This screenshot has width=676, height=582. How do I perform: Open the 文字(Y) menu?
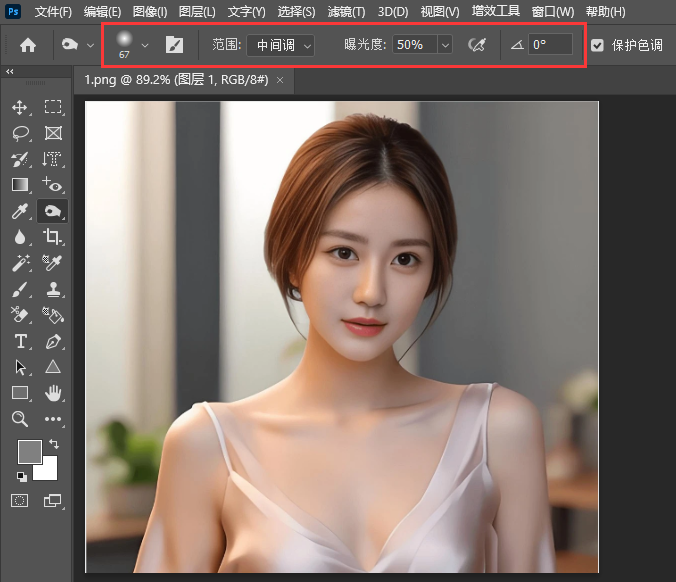[x=247, y=12]
